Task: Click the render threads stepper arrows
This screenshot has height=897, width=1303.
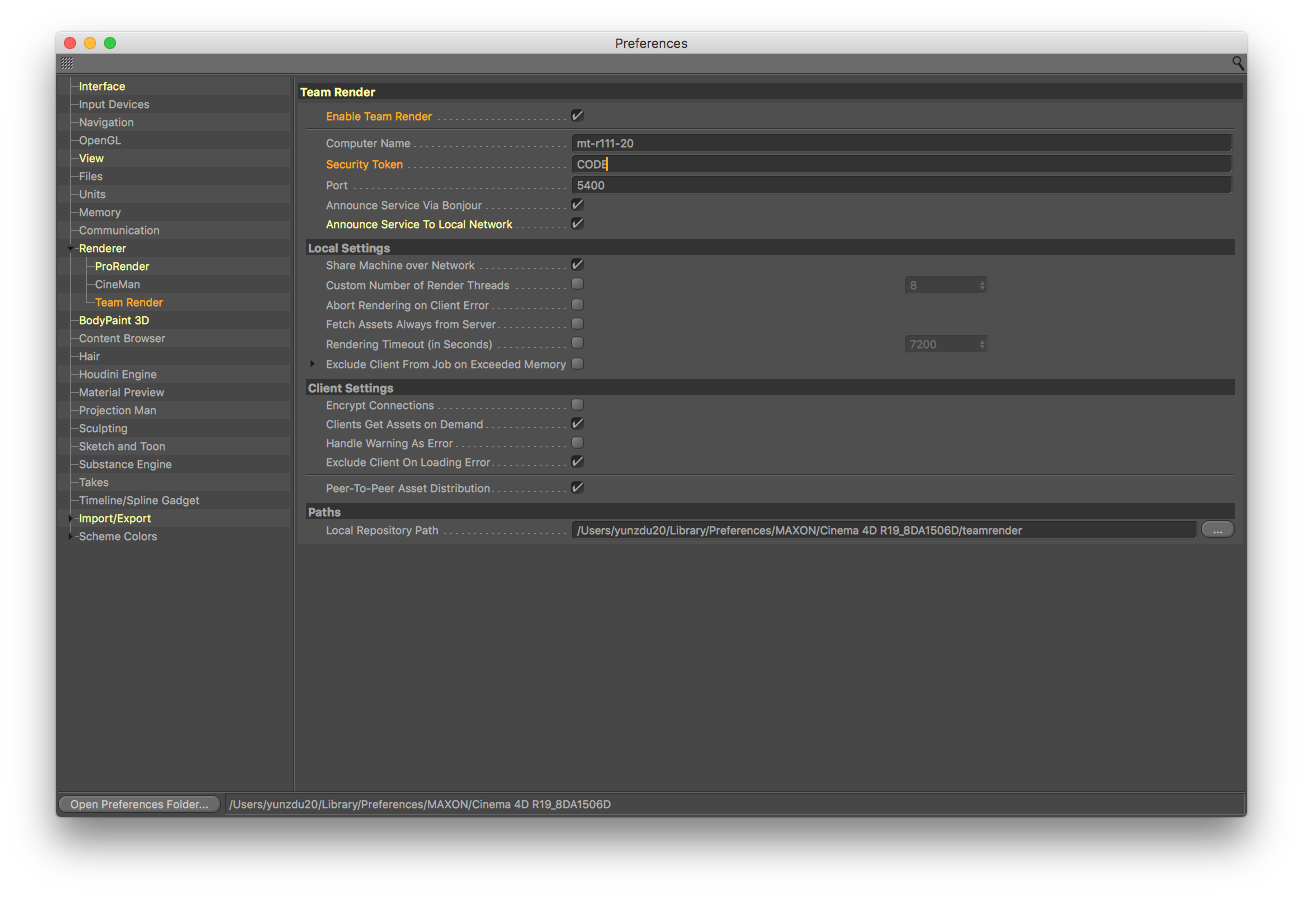Action: pos(981,285)
